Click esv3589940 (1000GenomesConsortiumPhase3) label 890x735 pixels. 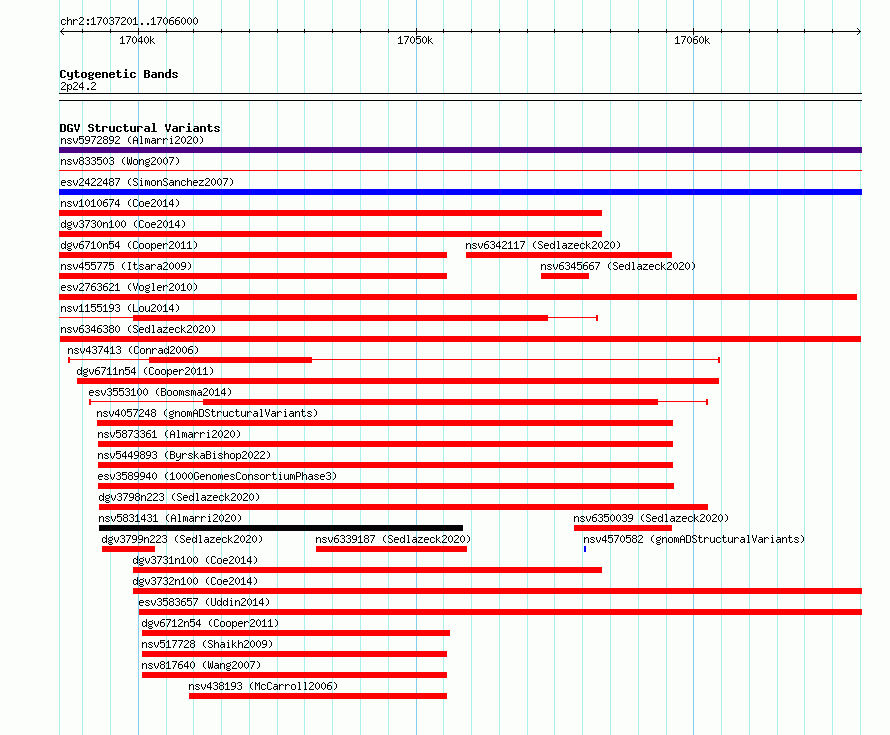point(217,476)
